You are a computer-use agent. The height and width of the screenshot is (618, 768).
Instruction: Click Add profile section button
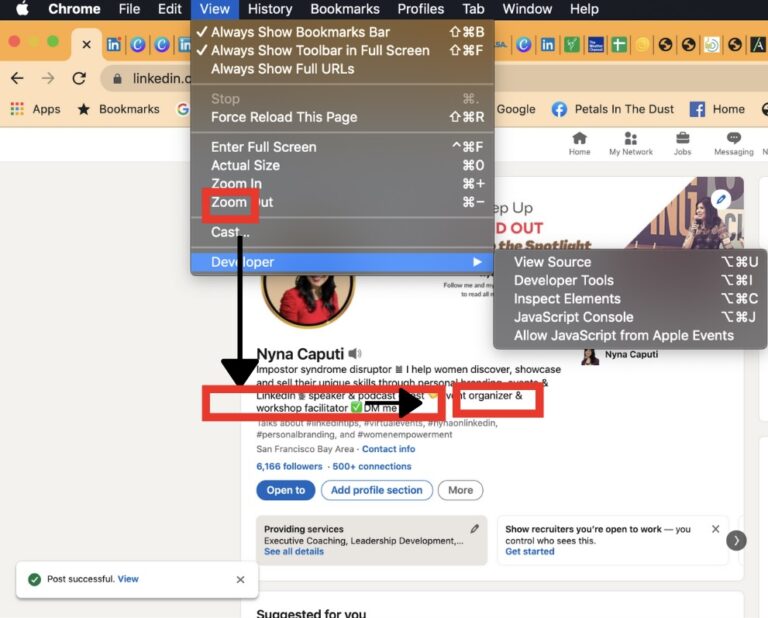coord(377,490)
